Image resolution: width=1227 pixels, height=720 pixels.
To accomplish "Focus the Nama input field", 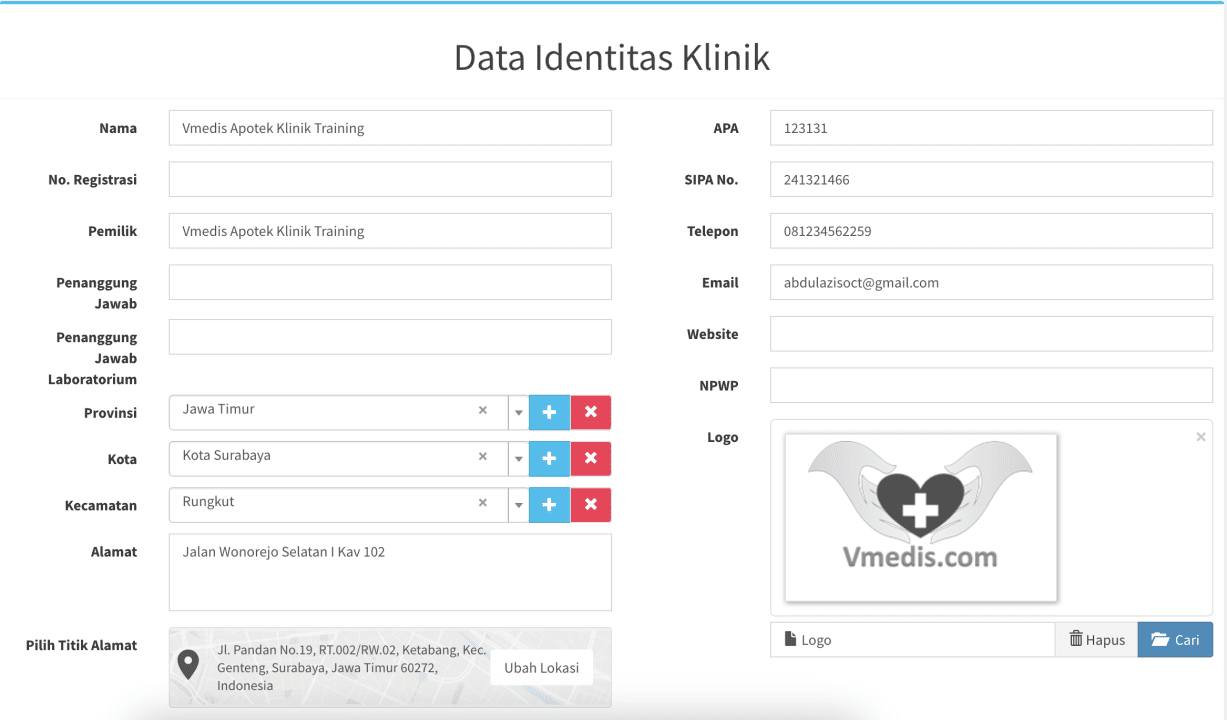I will click(390, 128).
